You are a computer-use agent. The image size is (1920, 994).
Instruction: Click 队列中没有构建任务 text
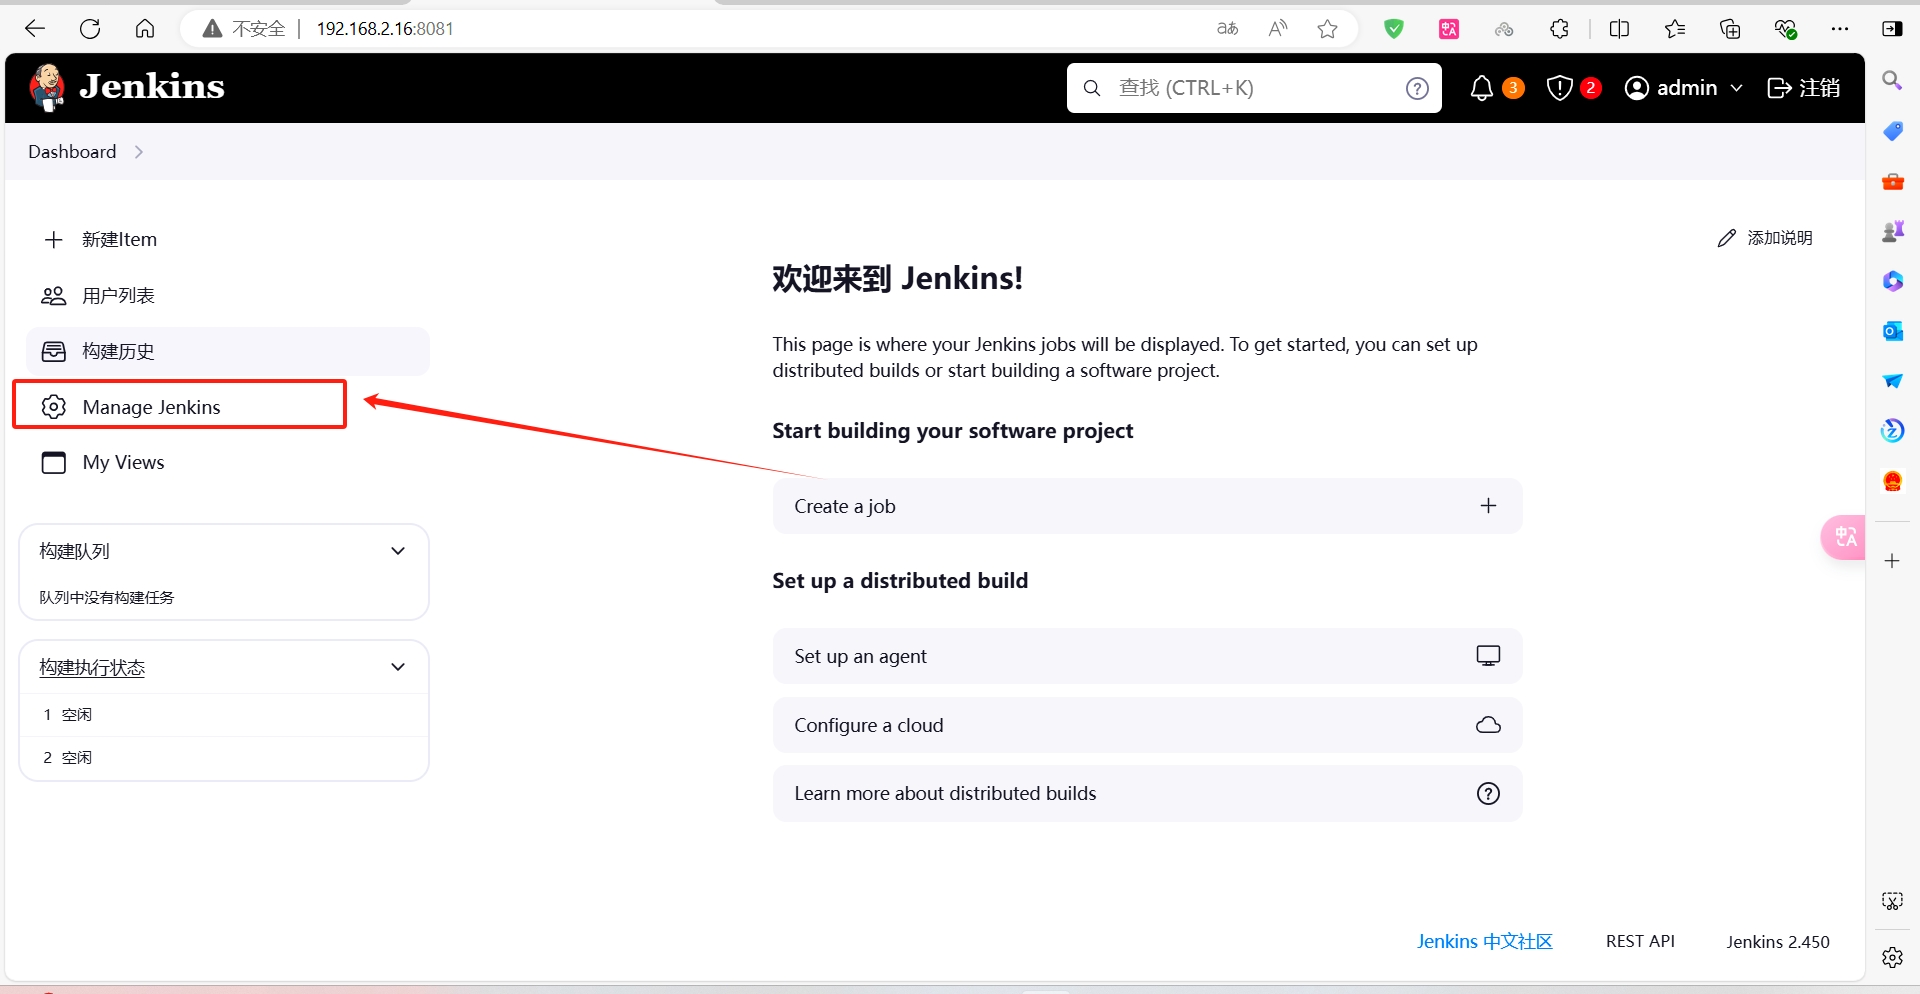click(107, 598)
